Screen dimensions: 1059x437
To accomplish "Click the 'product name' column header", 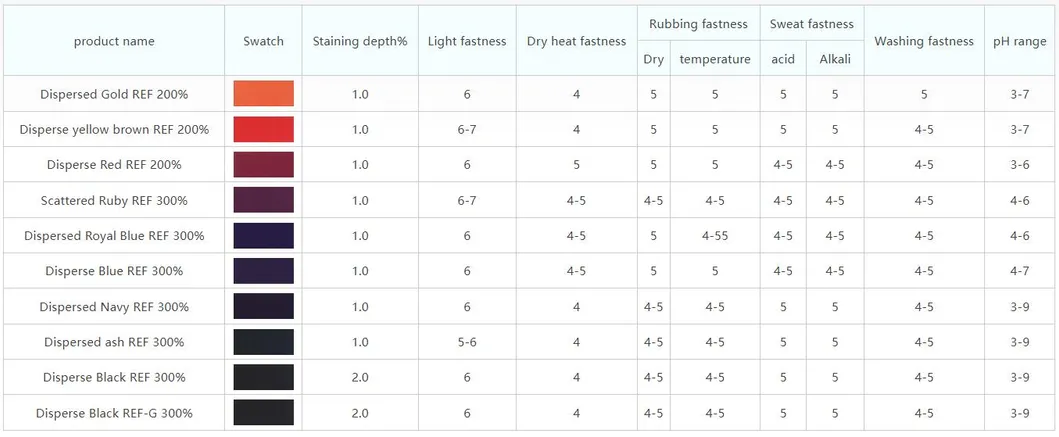I will pyautogui.click(x=114, y=41).
